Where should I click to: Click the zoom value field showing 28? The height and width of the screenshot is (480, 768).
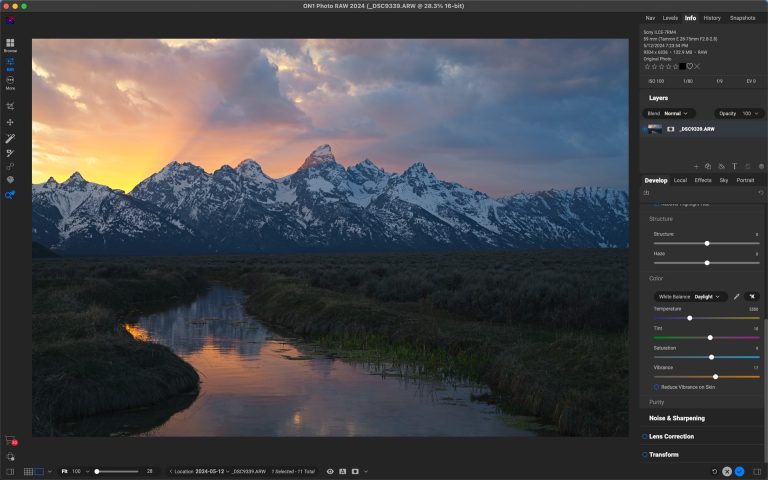[150, 472]
